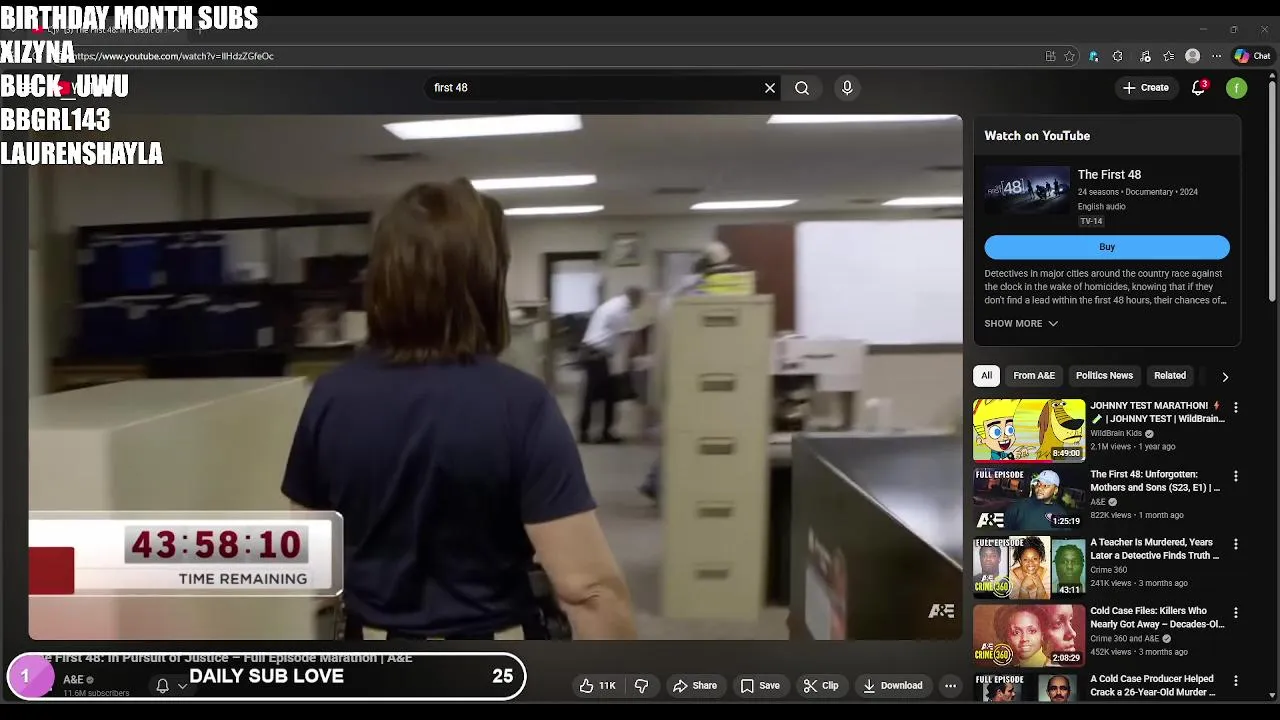Click the blue Buy button
The height and width of the screenshot is (720, 1280).
point(1107,247)
